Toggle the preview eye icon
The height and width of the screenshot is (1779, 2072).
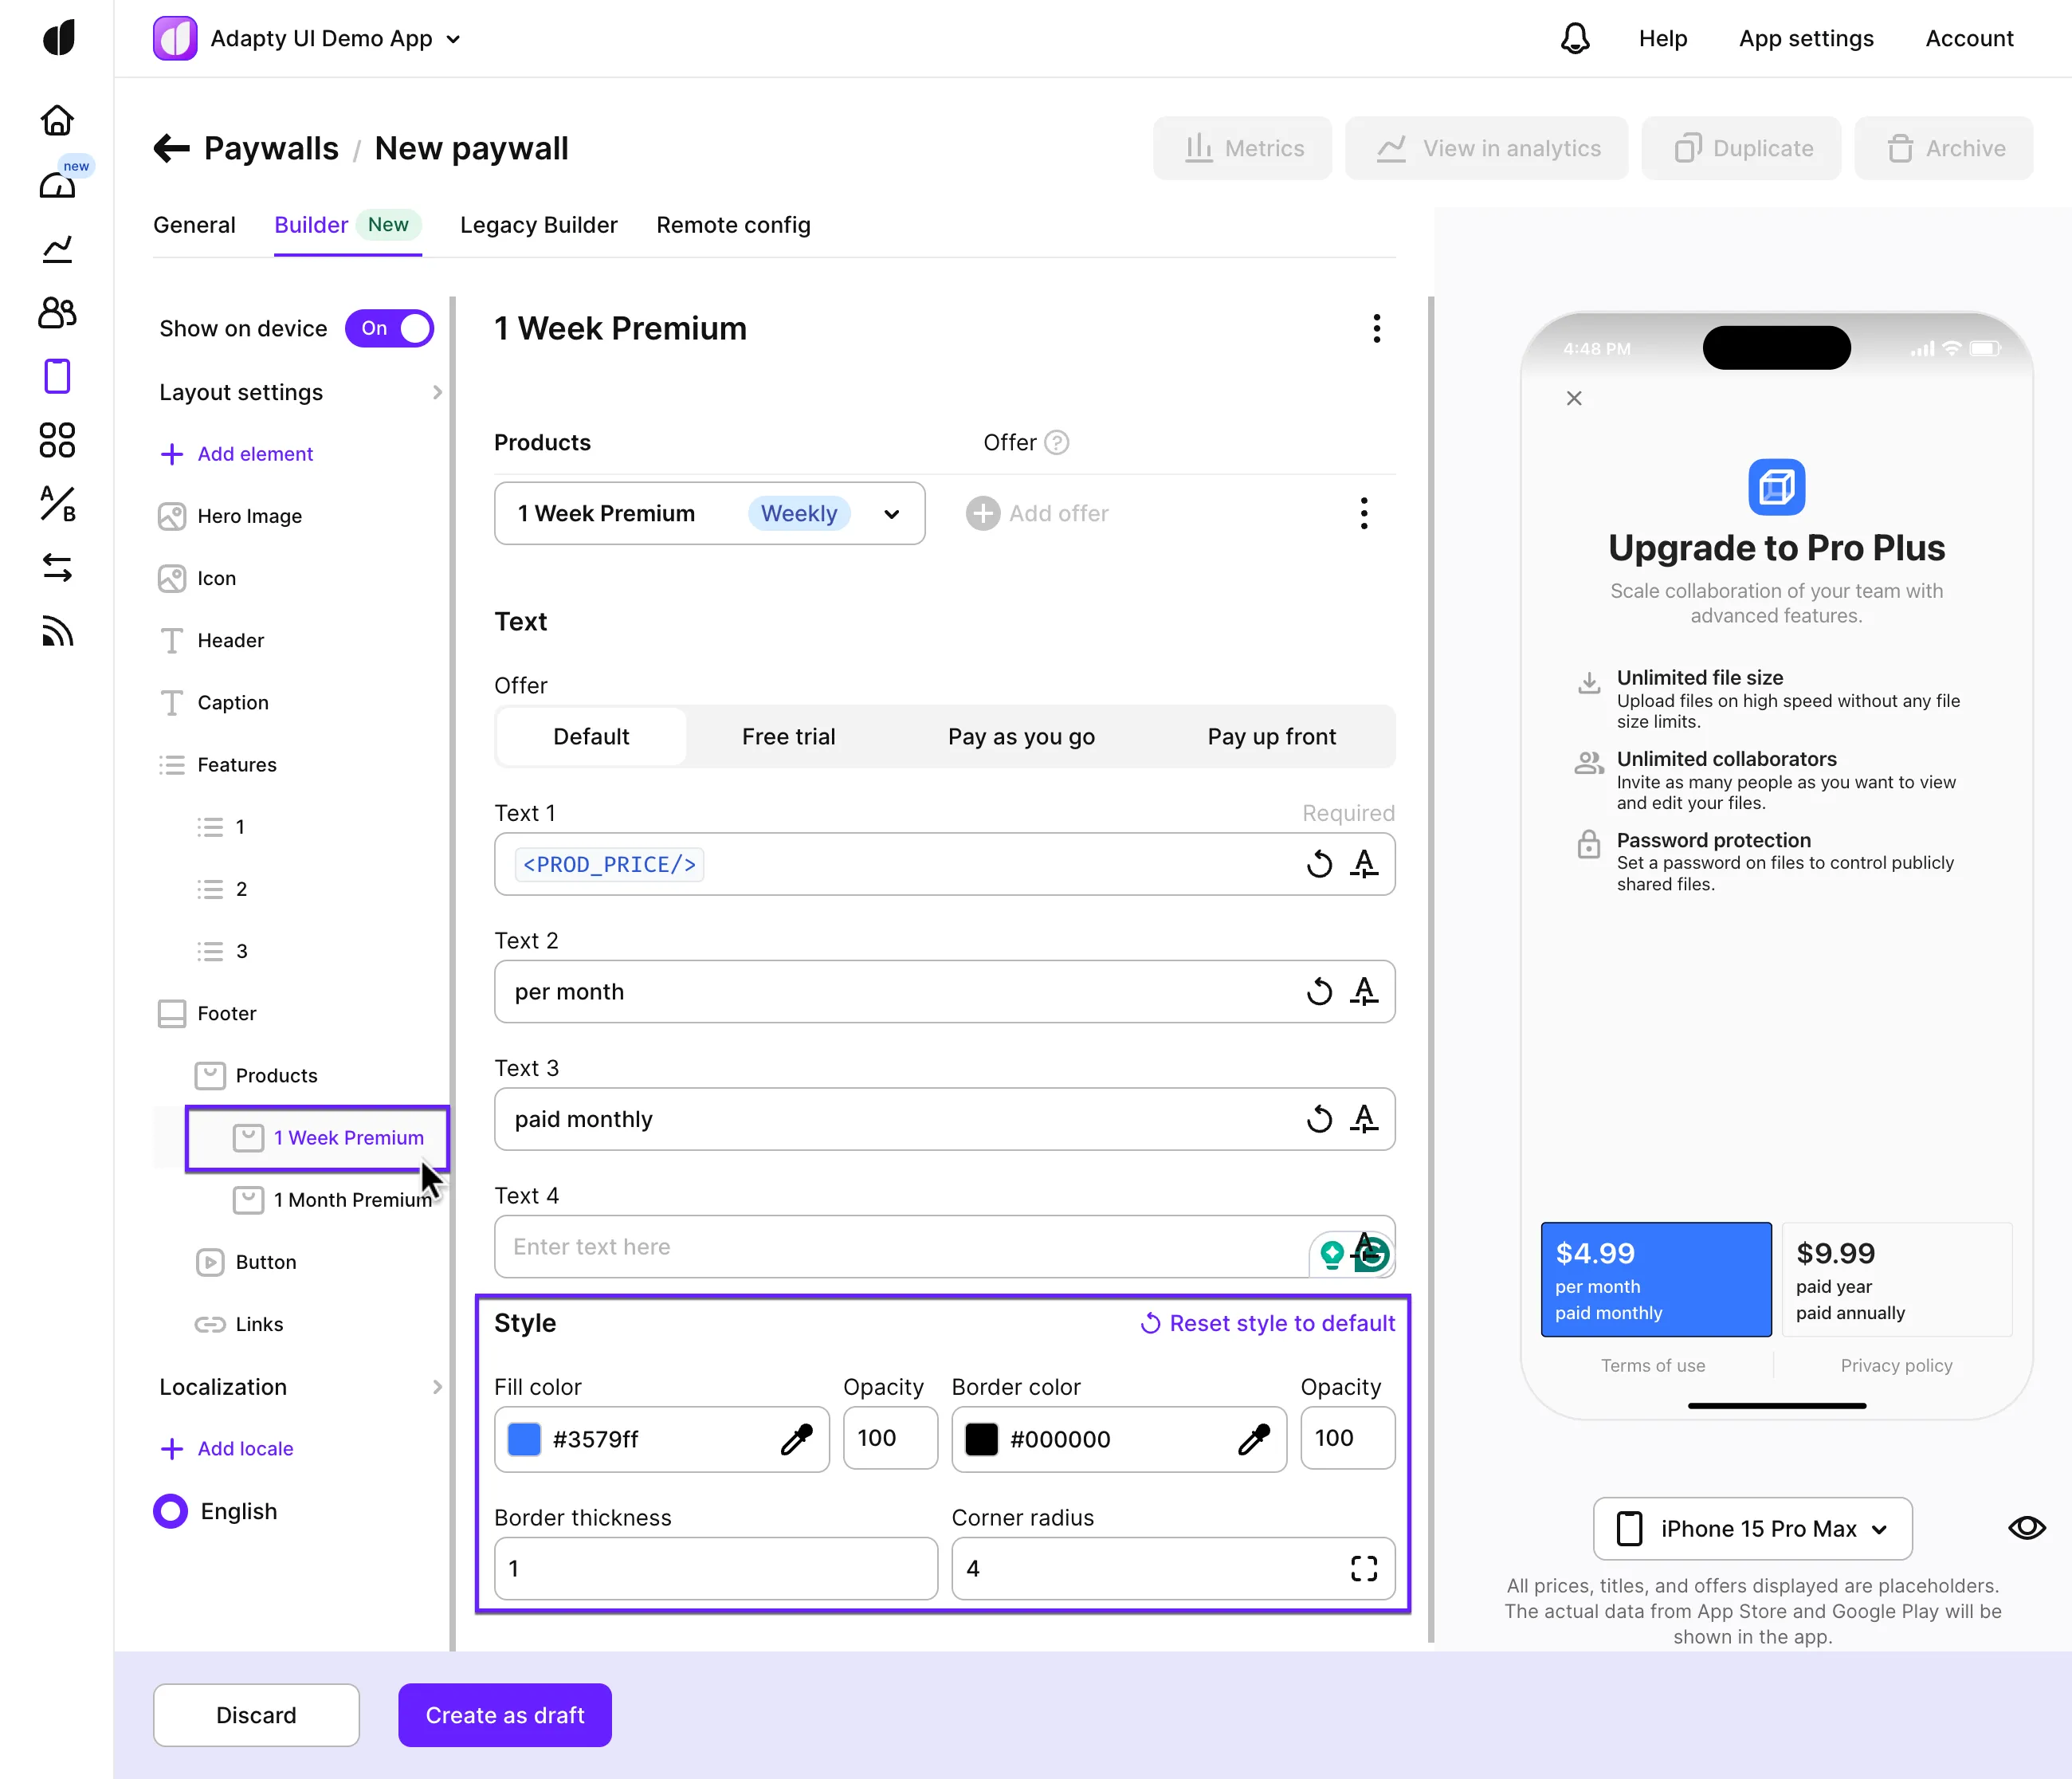(x=2026, y=1528)
